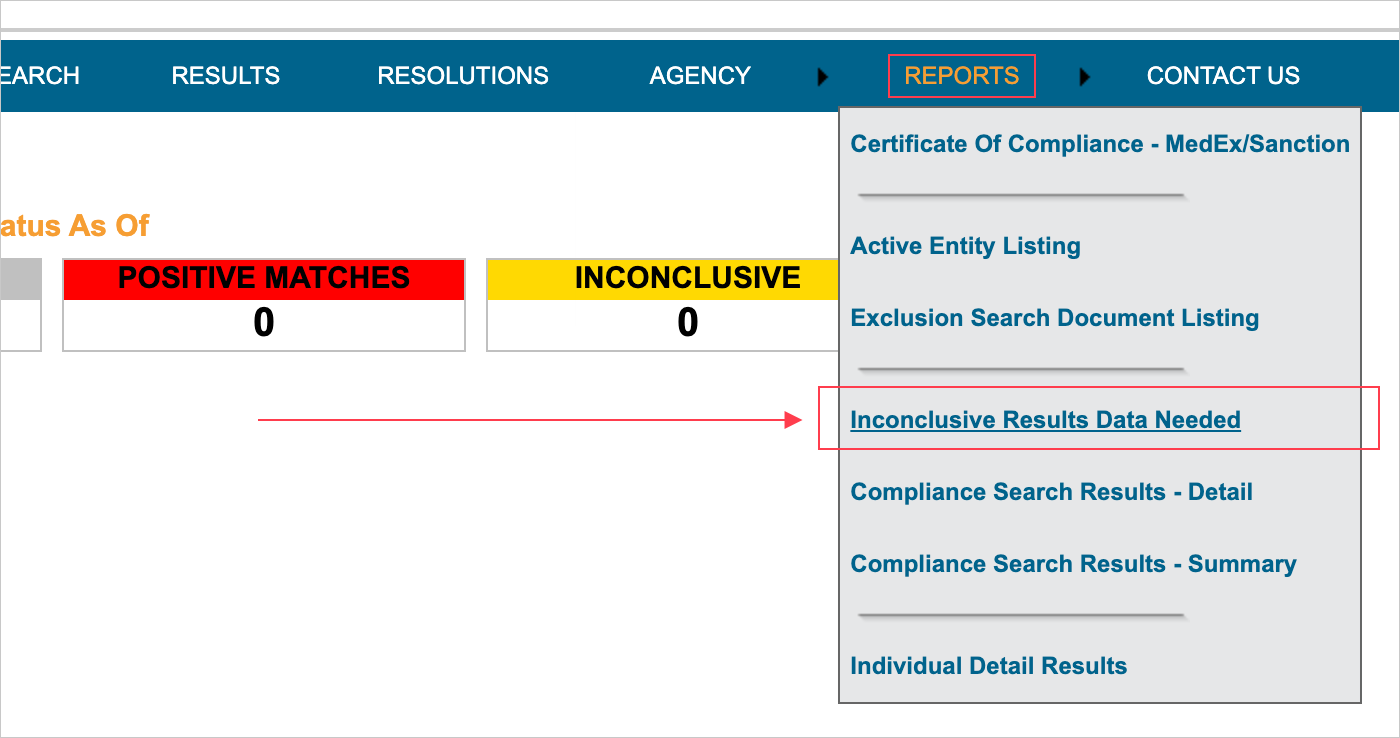Click the yellow INCONCLUSIVE header
The width and height of the screenshot is (1400, 738).
point(688,278)
